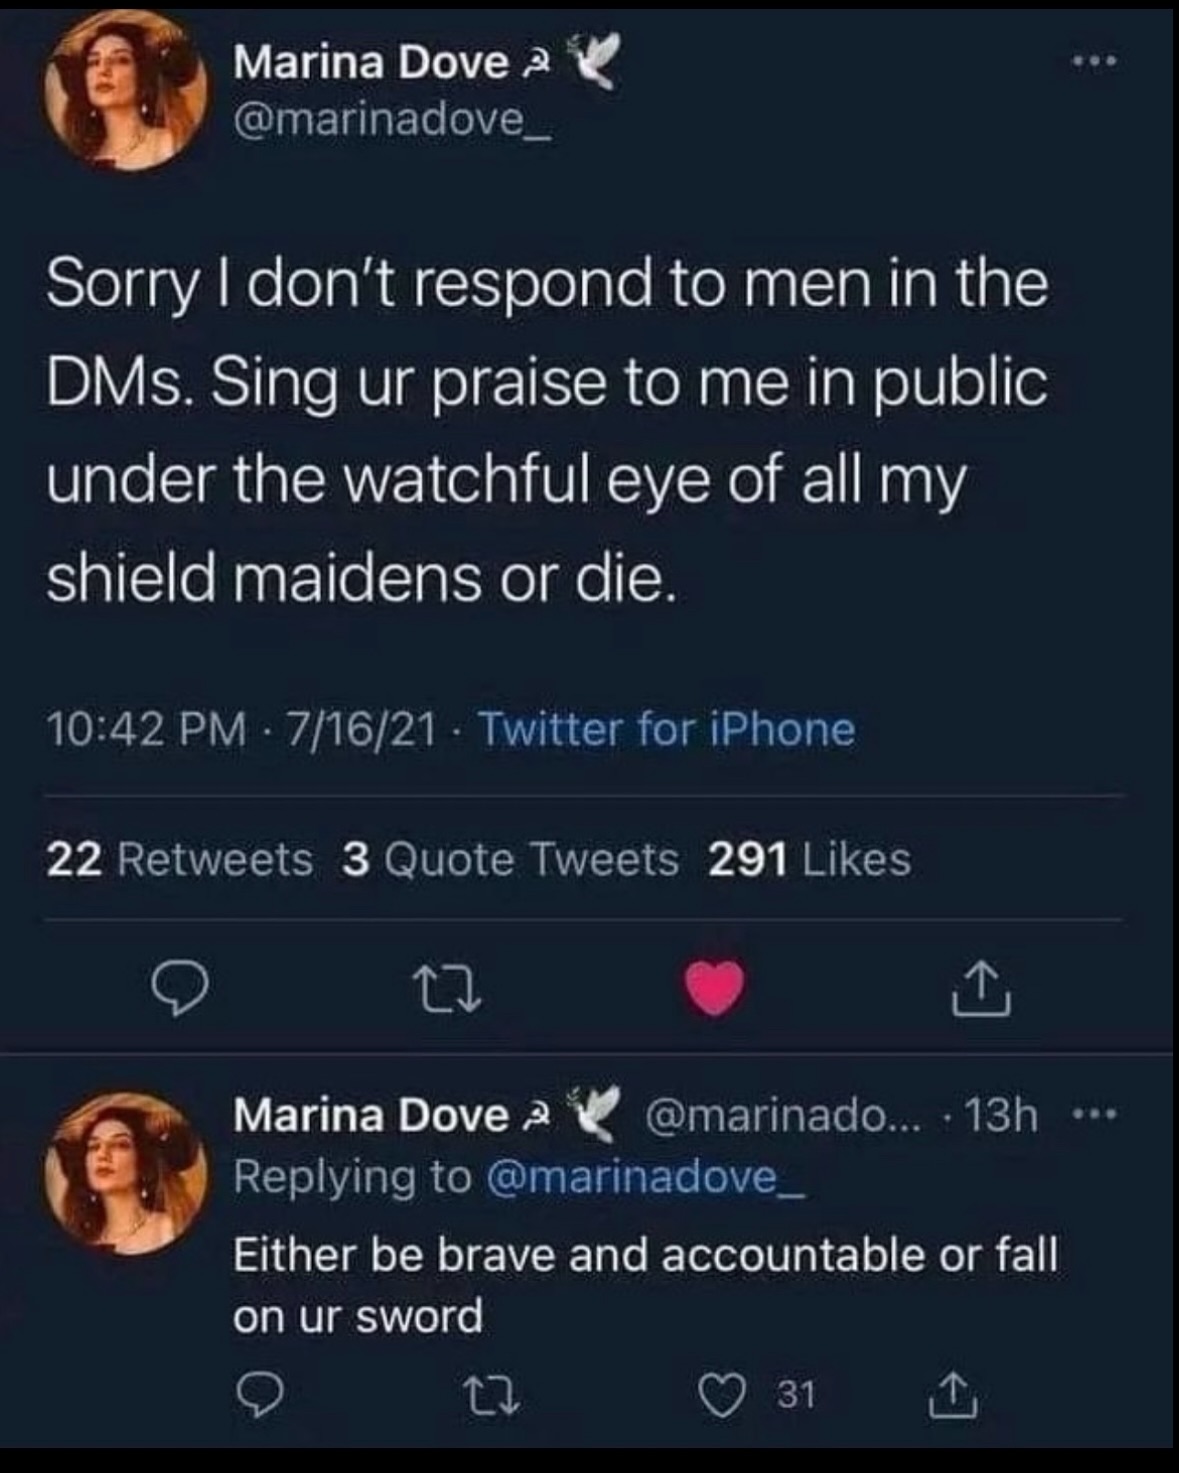Click the @marinadove_ handle below the name
Viewport: 1179px width, 1473px height.
pos(391,122)
